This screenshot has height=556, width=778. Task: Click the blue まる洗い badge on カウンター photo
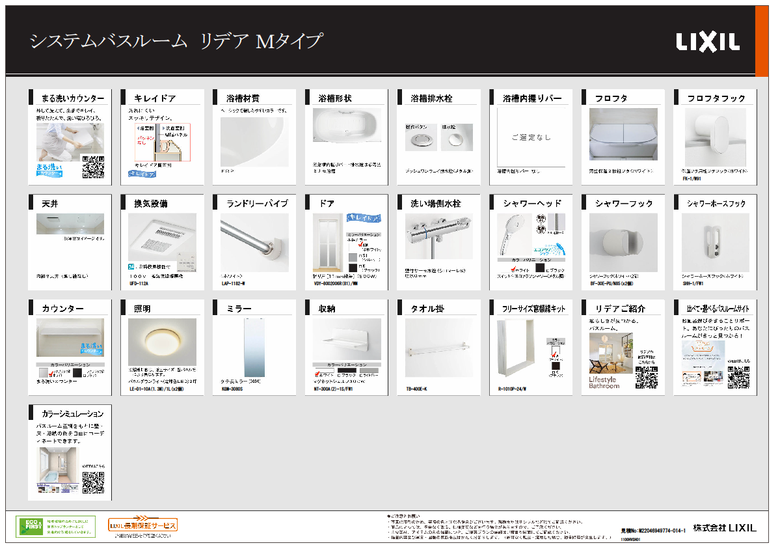[x=92, y=348]
